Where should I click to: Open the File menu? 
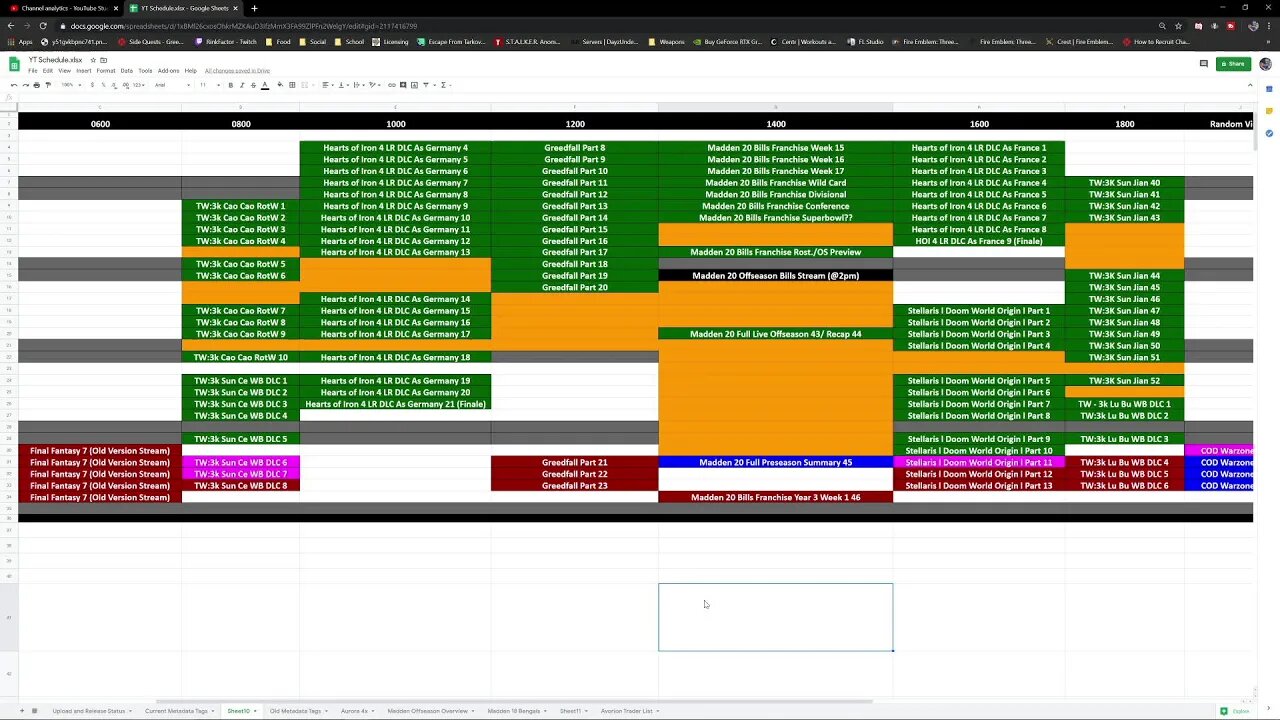click(x=33, y=71)
